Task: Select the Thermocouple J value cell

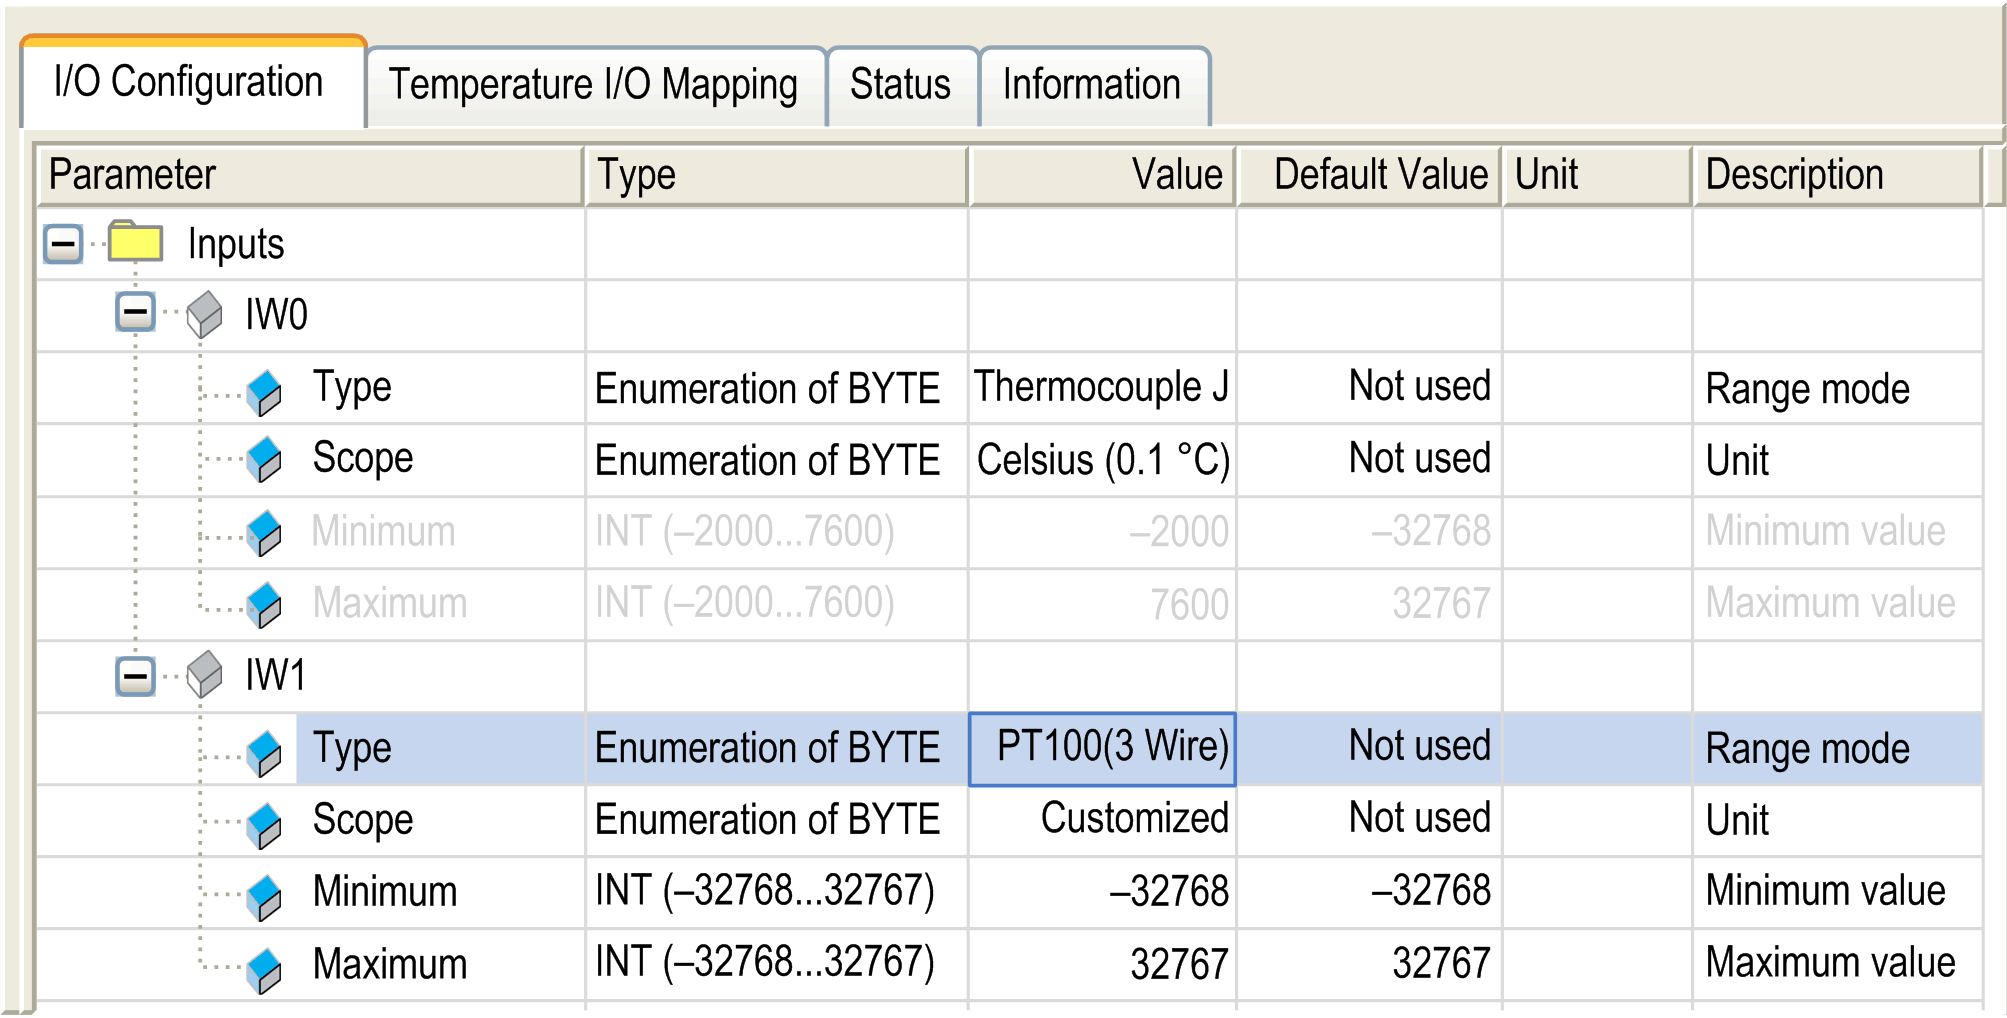Action: tap(1102, 387)
